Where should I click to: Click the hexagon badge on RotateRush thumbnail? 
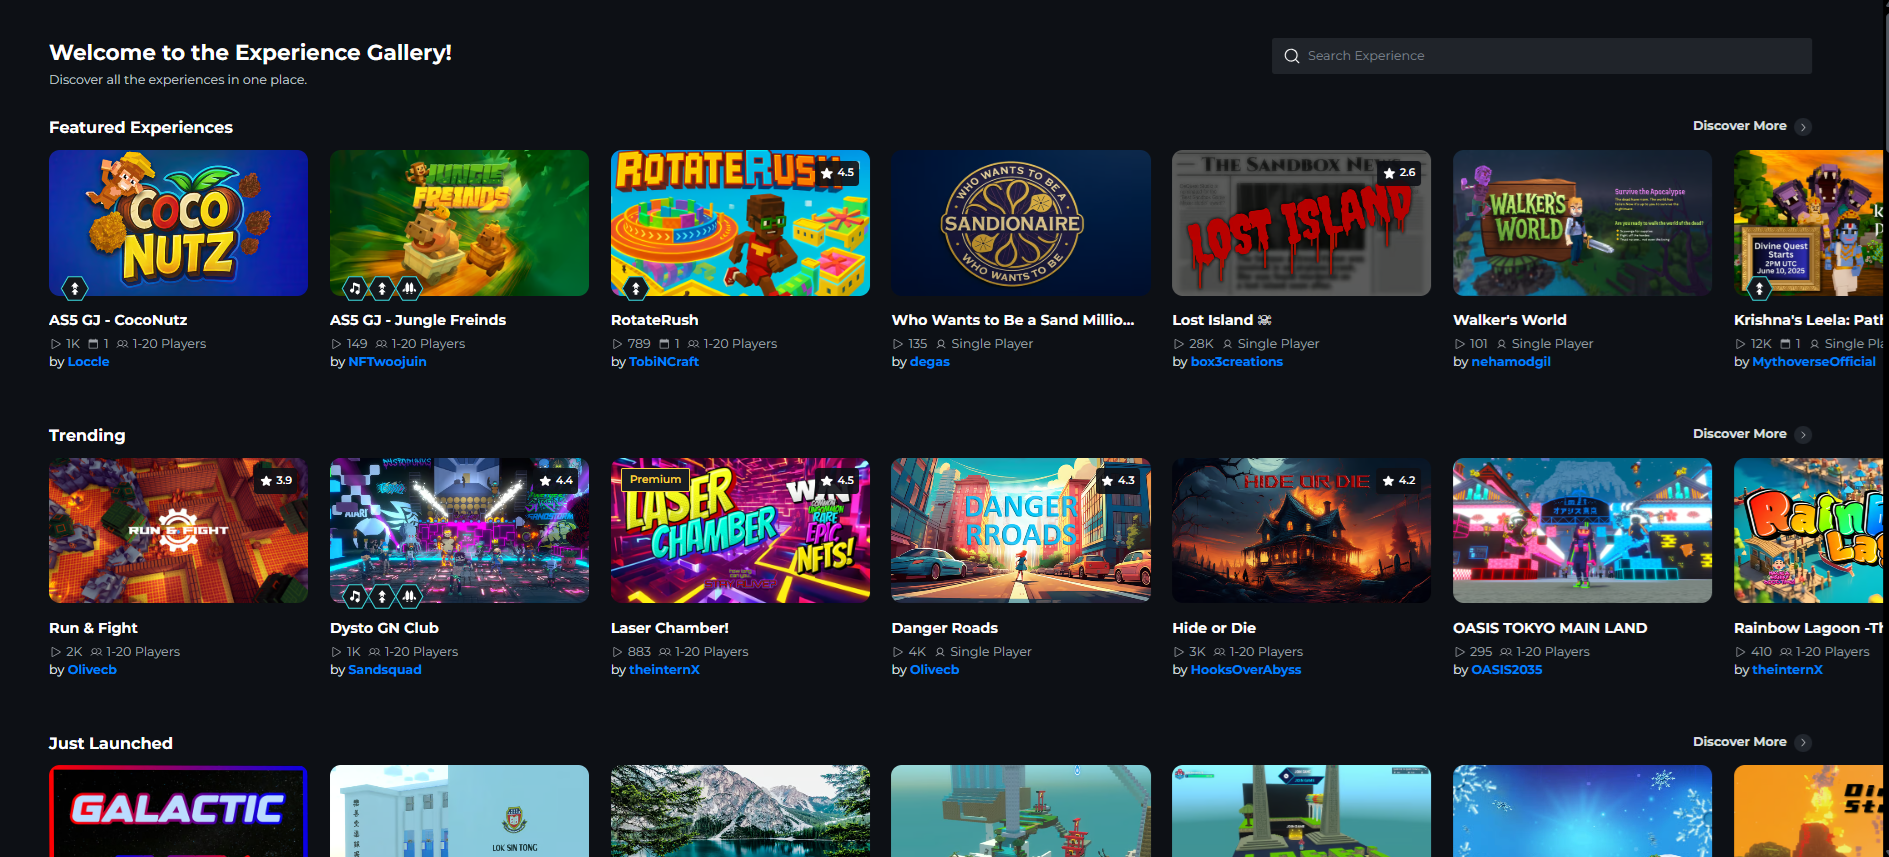click(636, 289)
